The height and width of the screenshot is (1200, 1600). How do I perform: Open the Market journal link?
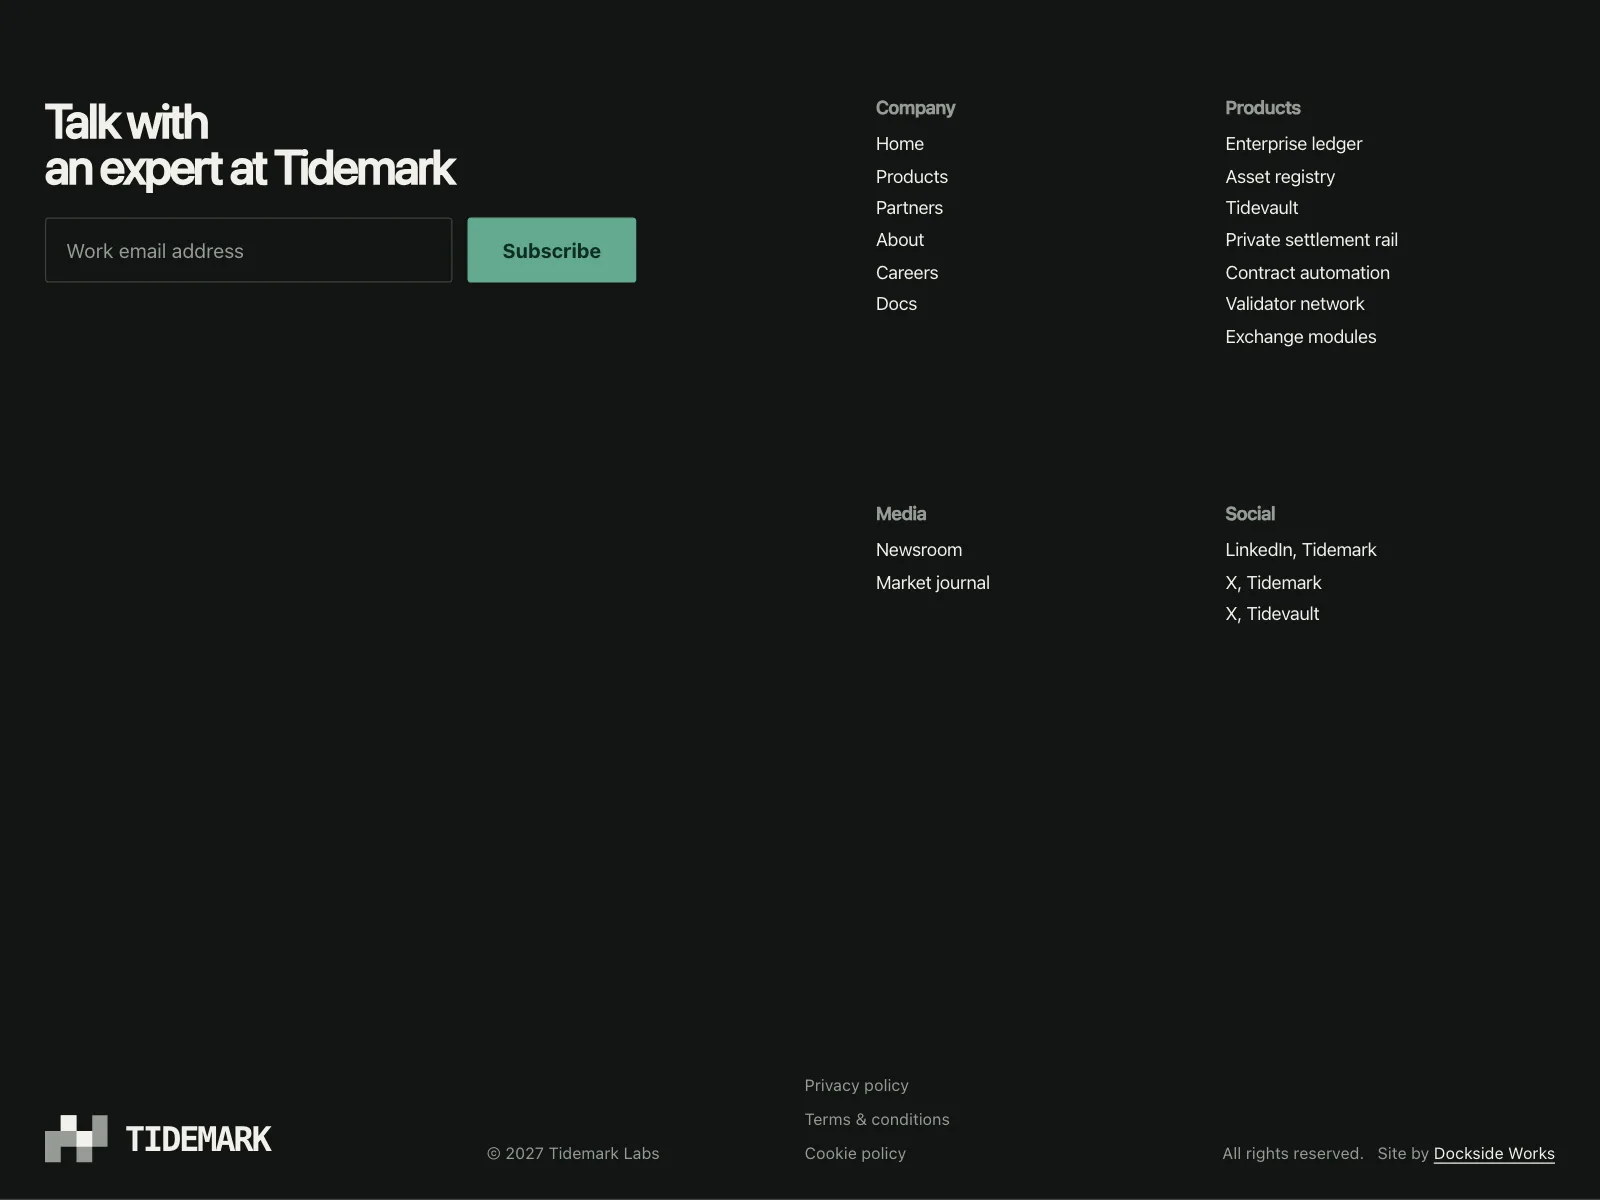pos(933,583)
